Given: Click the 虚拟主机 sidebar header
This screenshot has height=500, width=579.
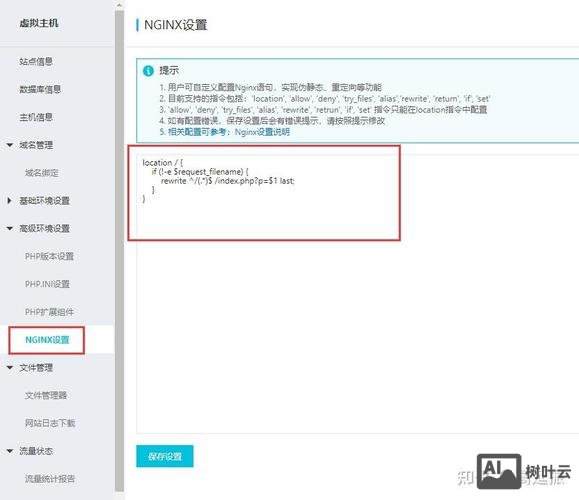Looking at the screenshot, I should (39, 23).
